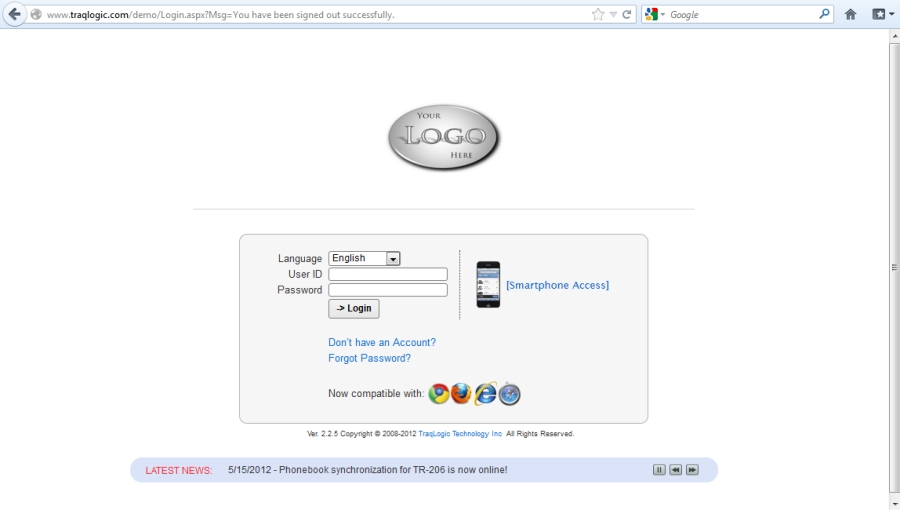Click the Firefox browser icon
Viewport: 900px width, 510px height.
(x=461, y=394)
